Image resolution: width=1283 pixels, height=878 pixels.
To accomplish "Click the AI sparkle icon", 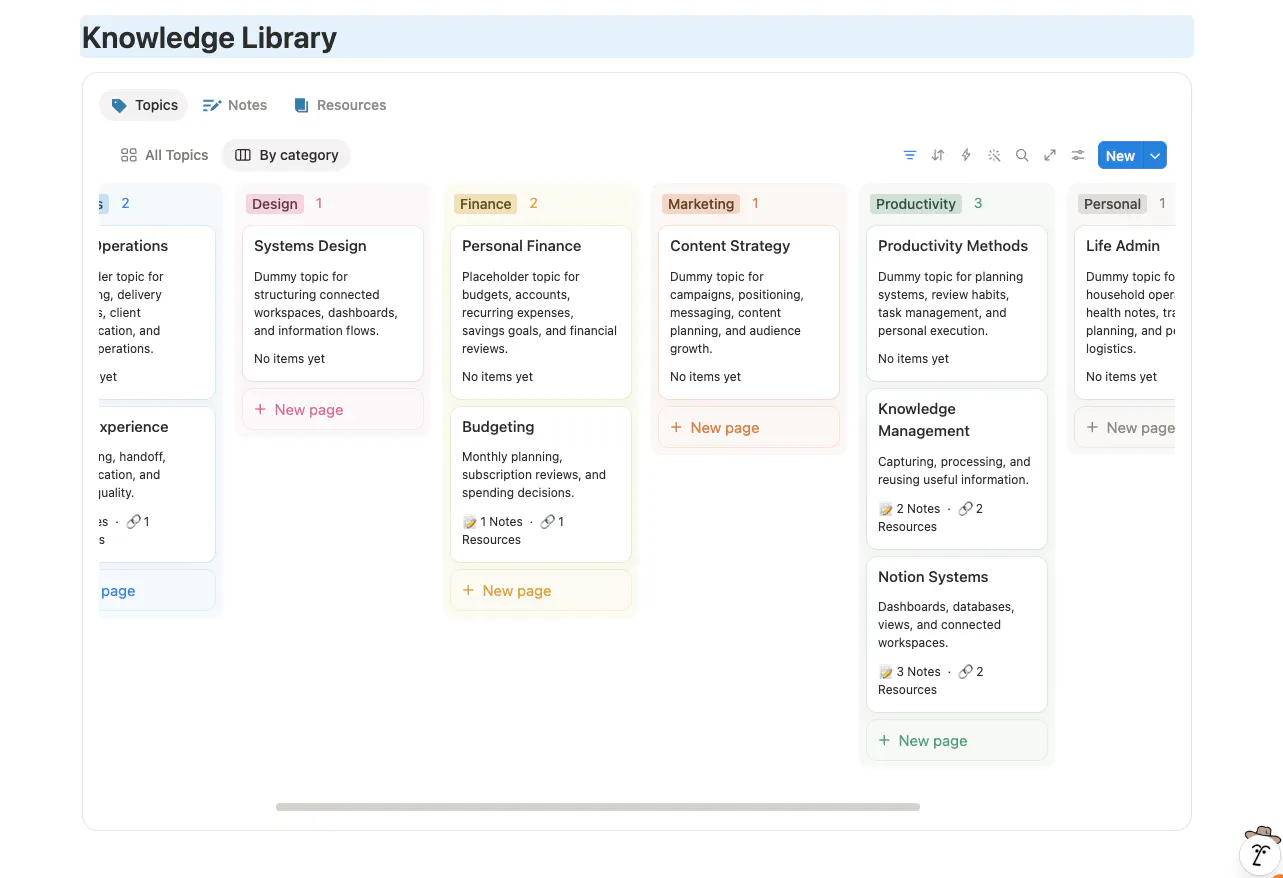I will 993,155.
